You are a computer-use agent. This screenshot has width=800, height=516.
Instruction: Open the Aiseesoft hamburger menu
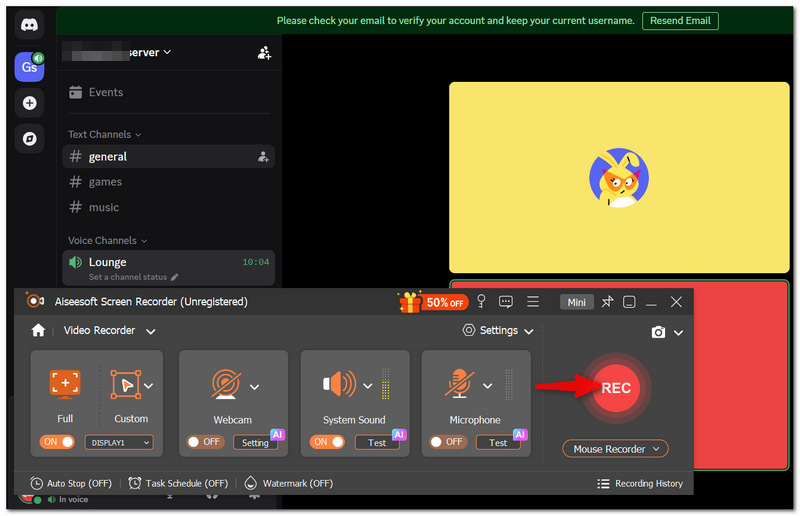[x=533, y=302]
